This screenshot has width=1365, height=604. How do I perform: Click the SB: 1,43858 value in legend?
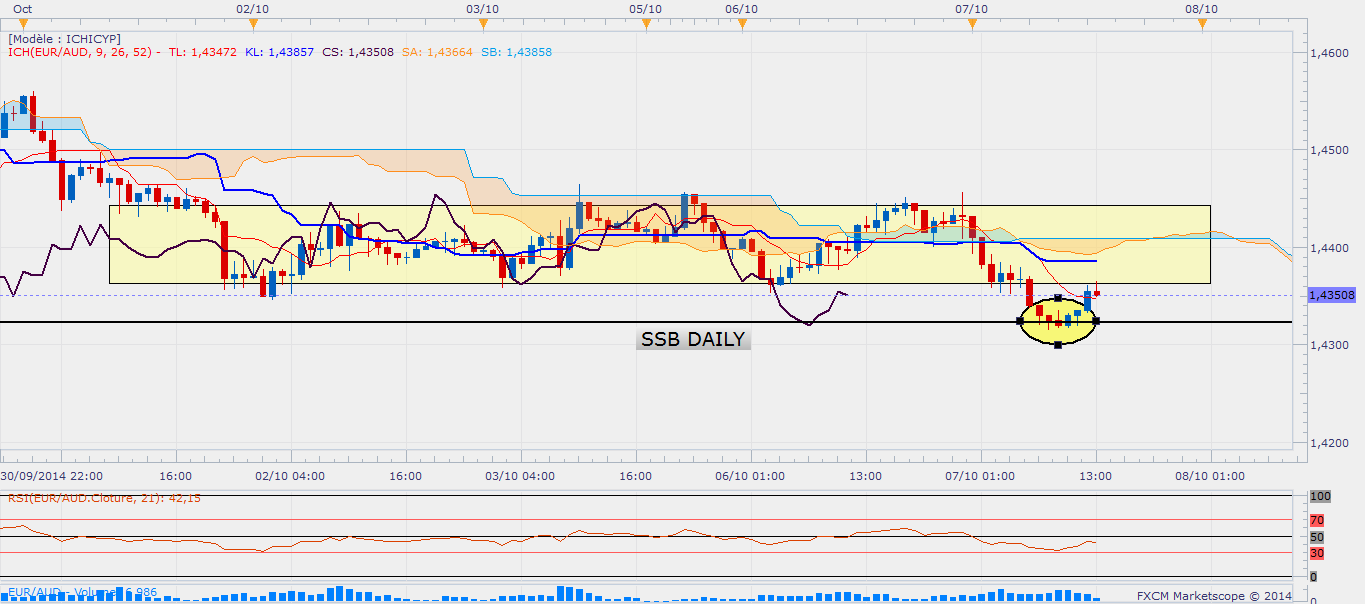pos(516,52)
